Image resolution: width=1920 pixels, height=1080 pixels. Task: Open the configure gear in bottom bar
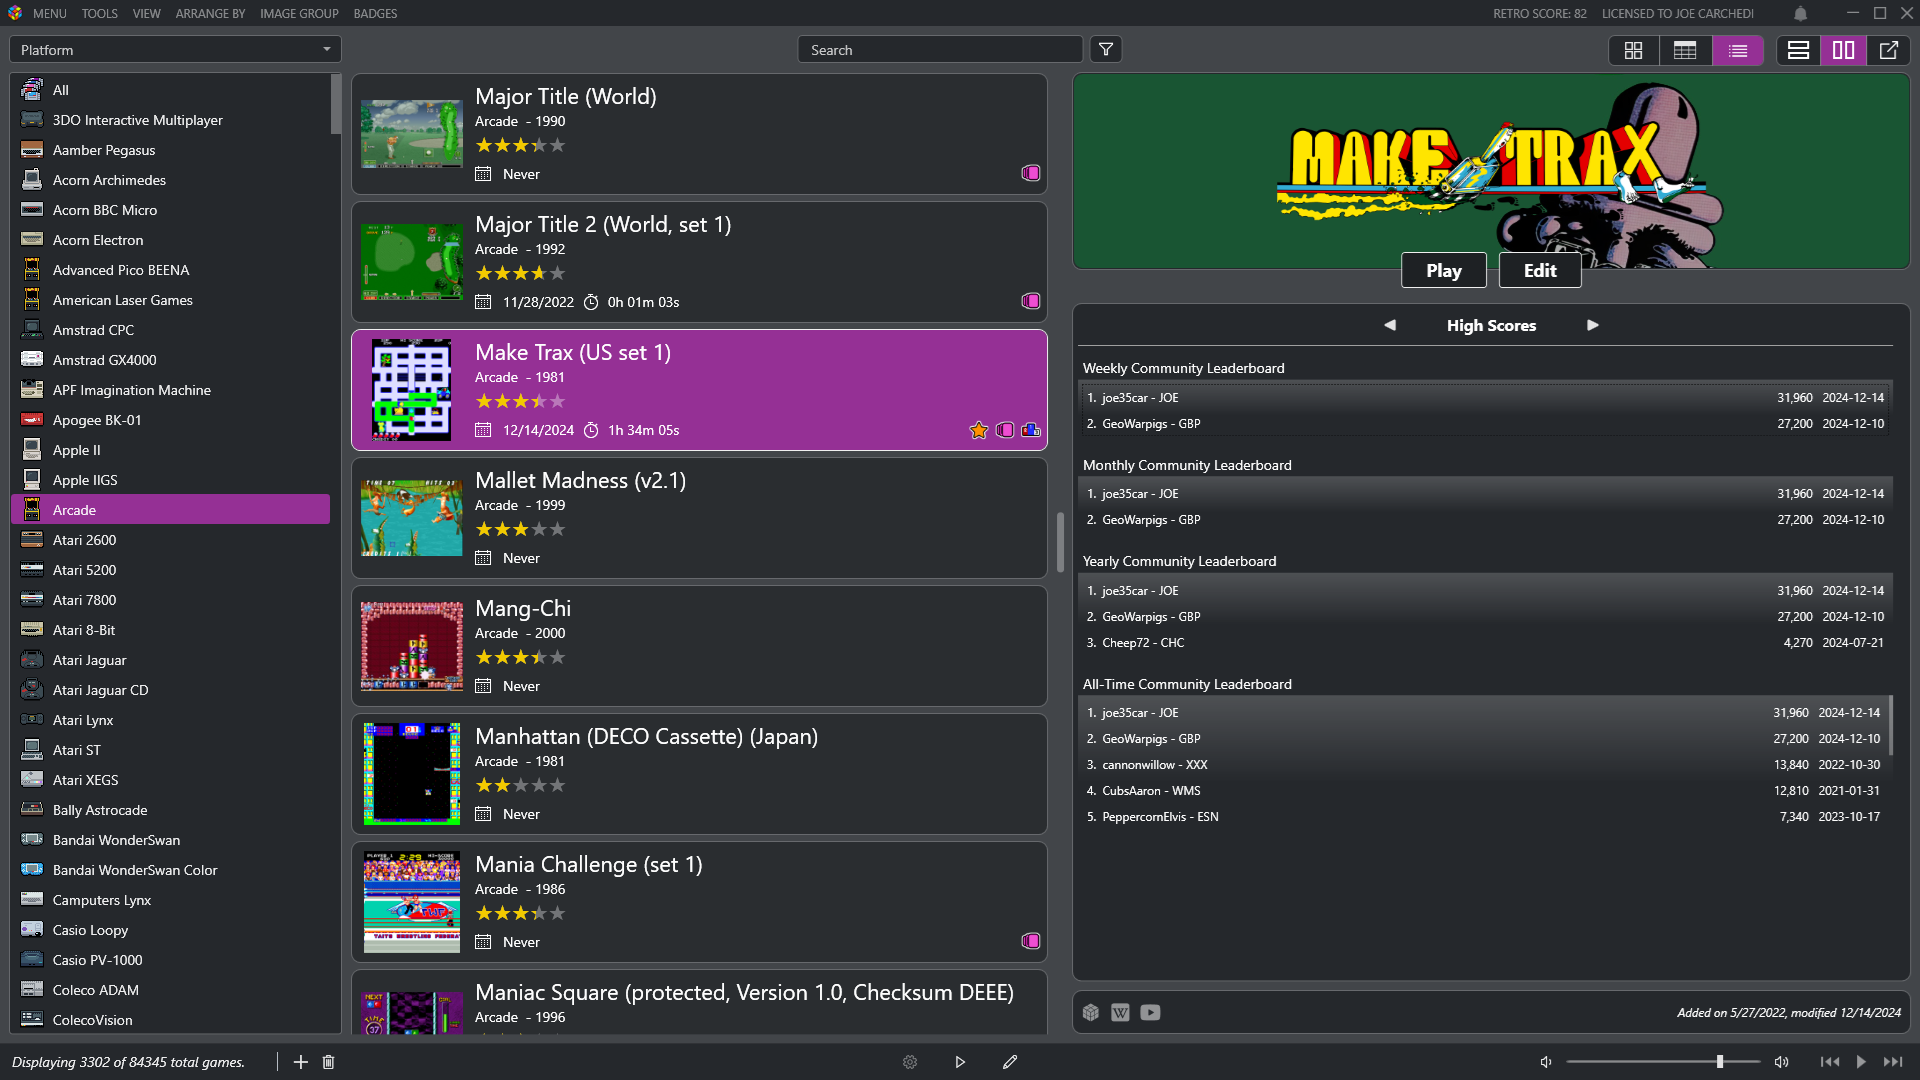[x=910, y=1062]
